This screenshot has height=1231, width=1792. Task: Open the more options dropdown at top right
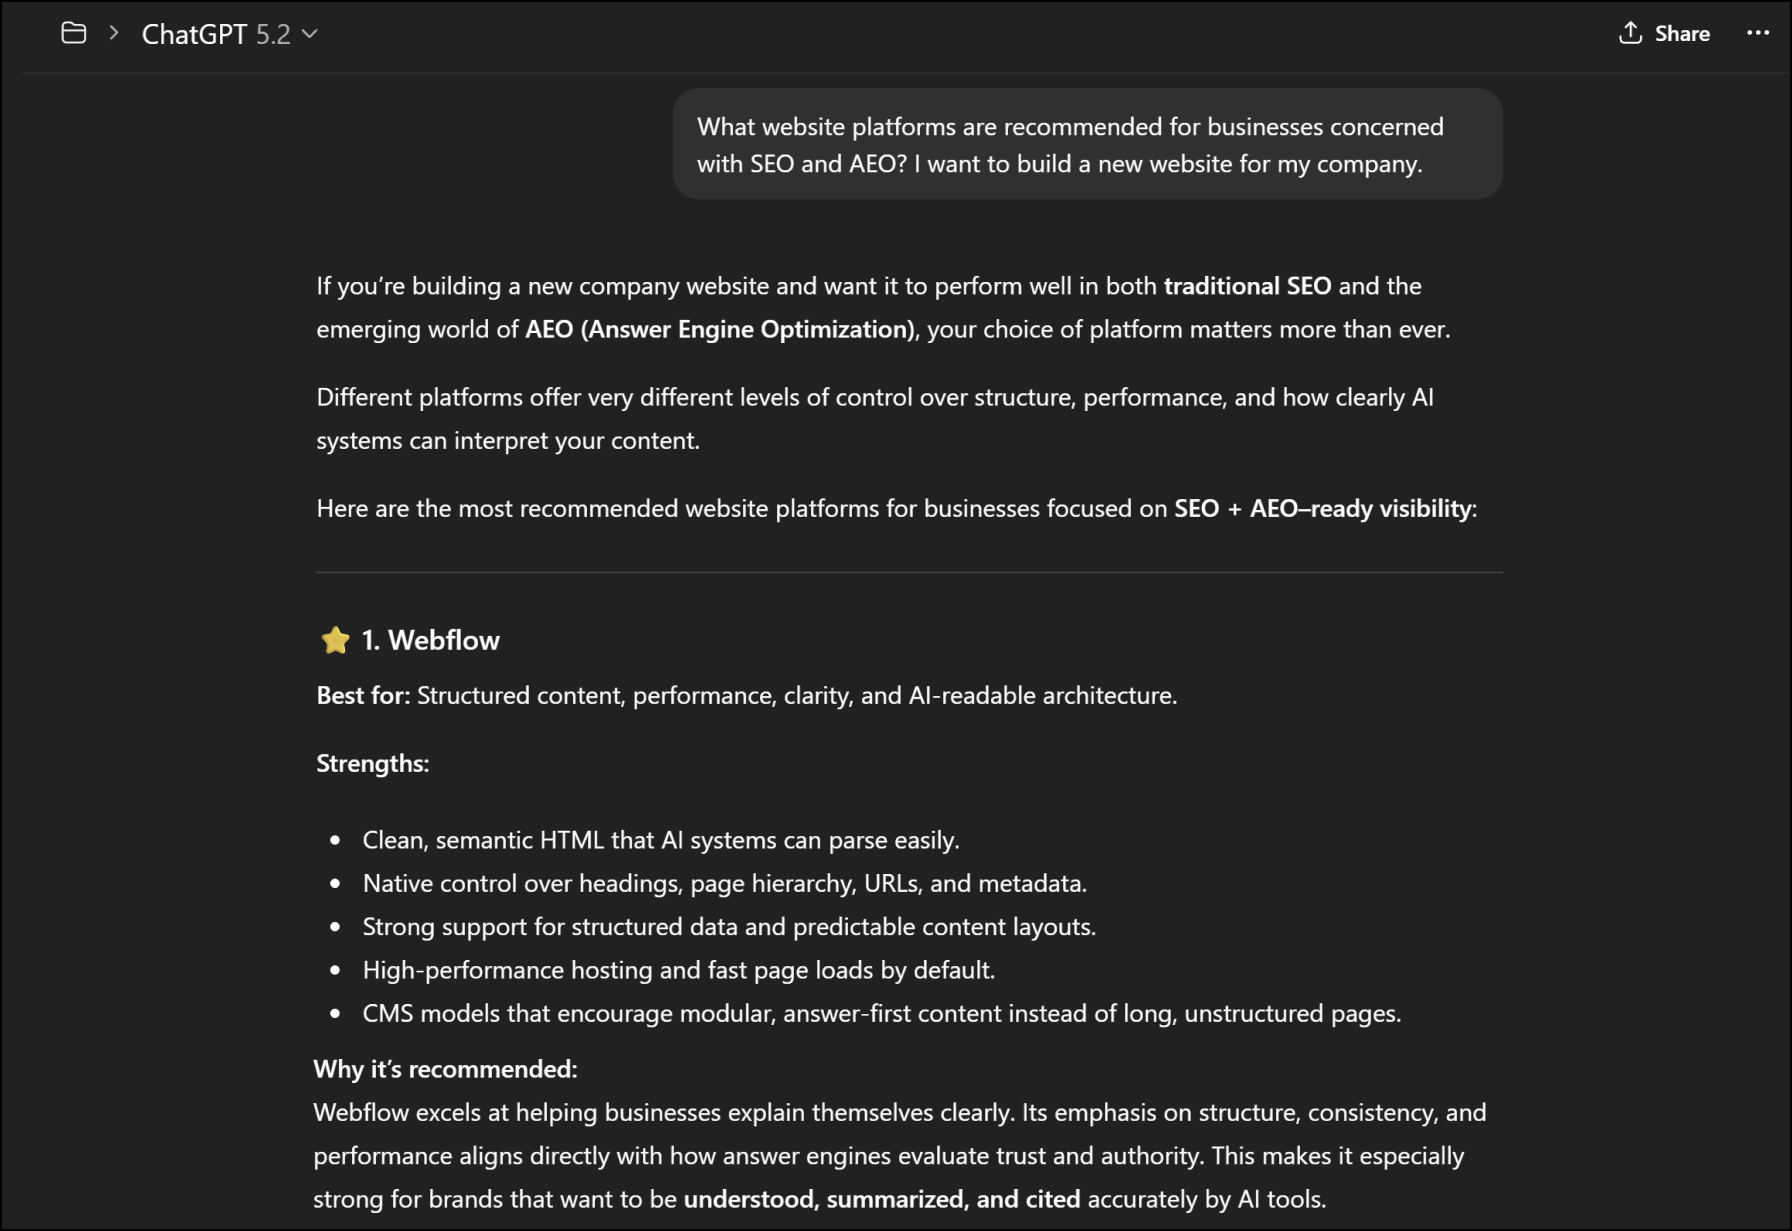pyautogui.click(x=1757, y=33)
